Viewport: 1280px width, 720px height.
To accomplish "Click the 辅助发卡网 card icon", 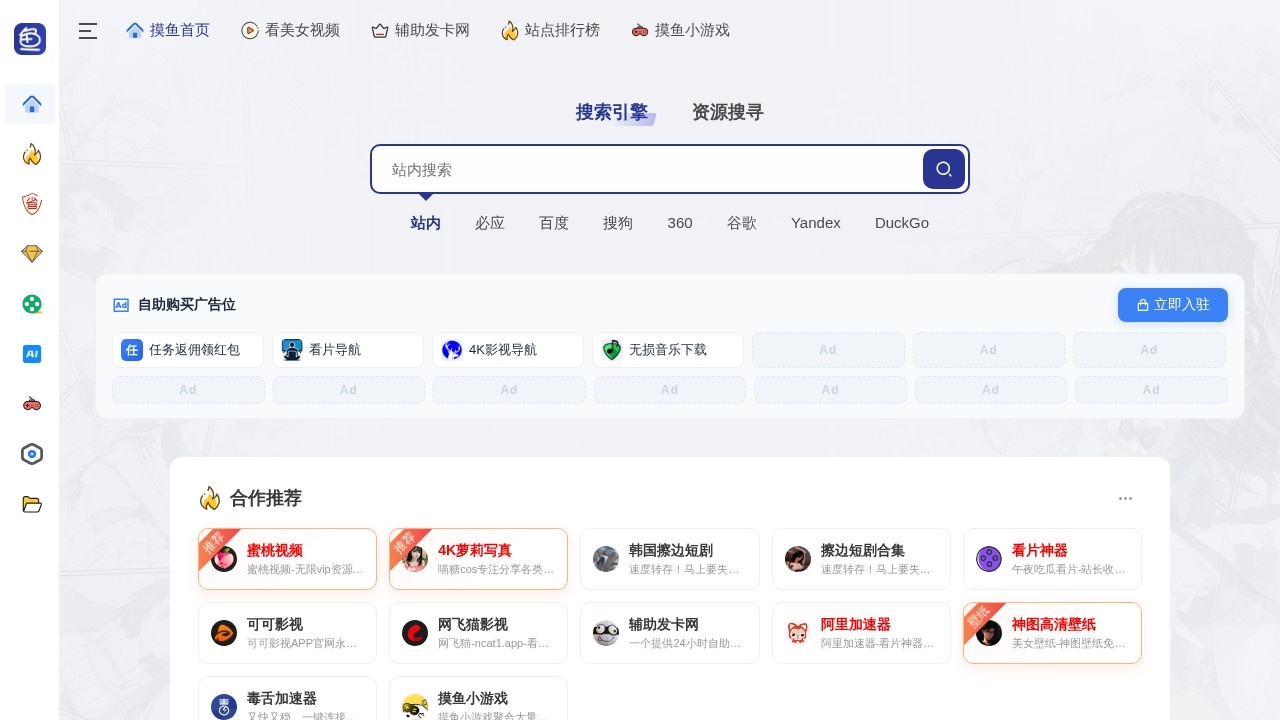I will (606, 633).
